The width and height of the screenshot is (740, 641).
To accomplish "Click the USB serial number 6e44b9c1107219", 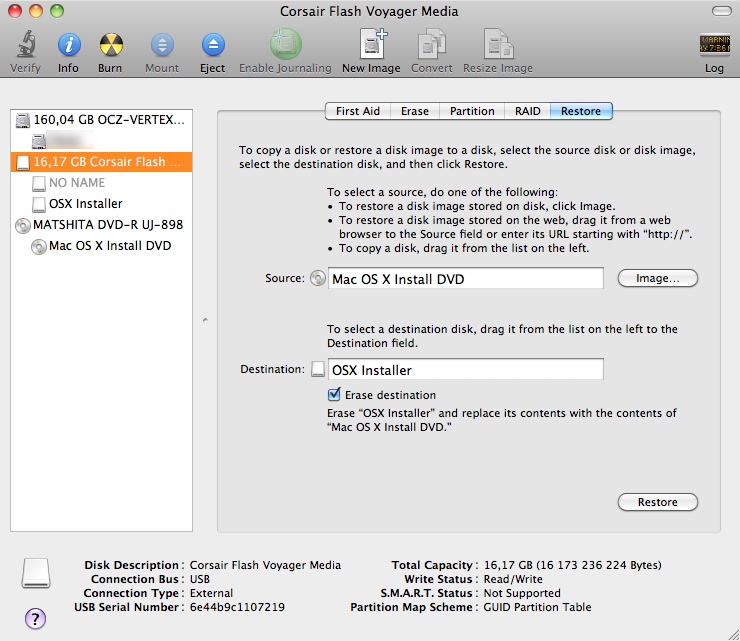I will click(x=237, y=607).
